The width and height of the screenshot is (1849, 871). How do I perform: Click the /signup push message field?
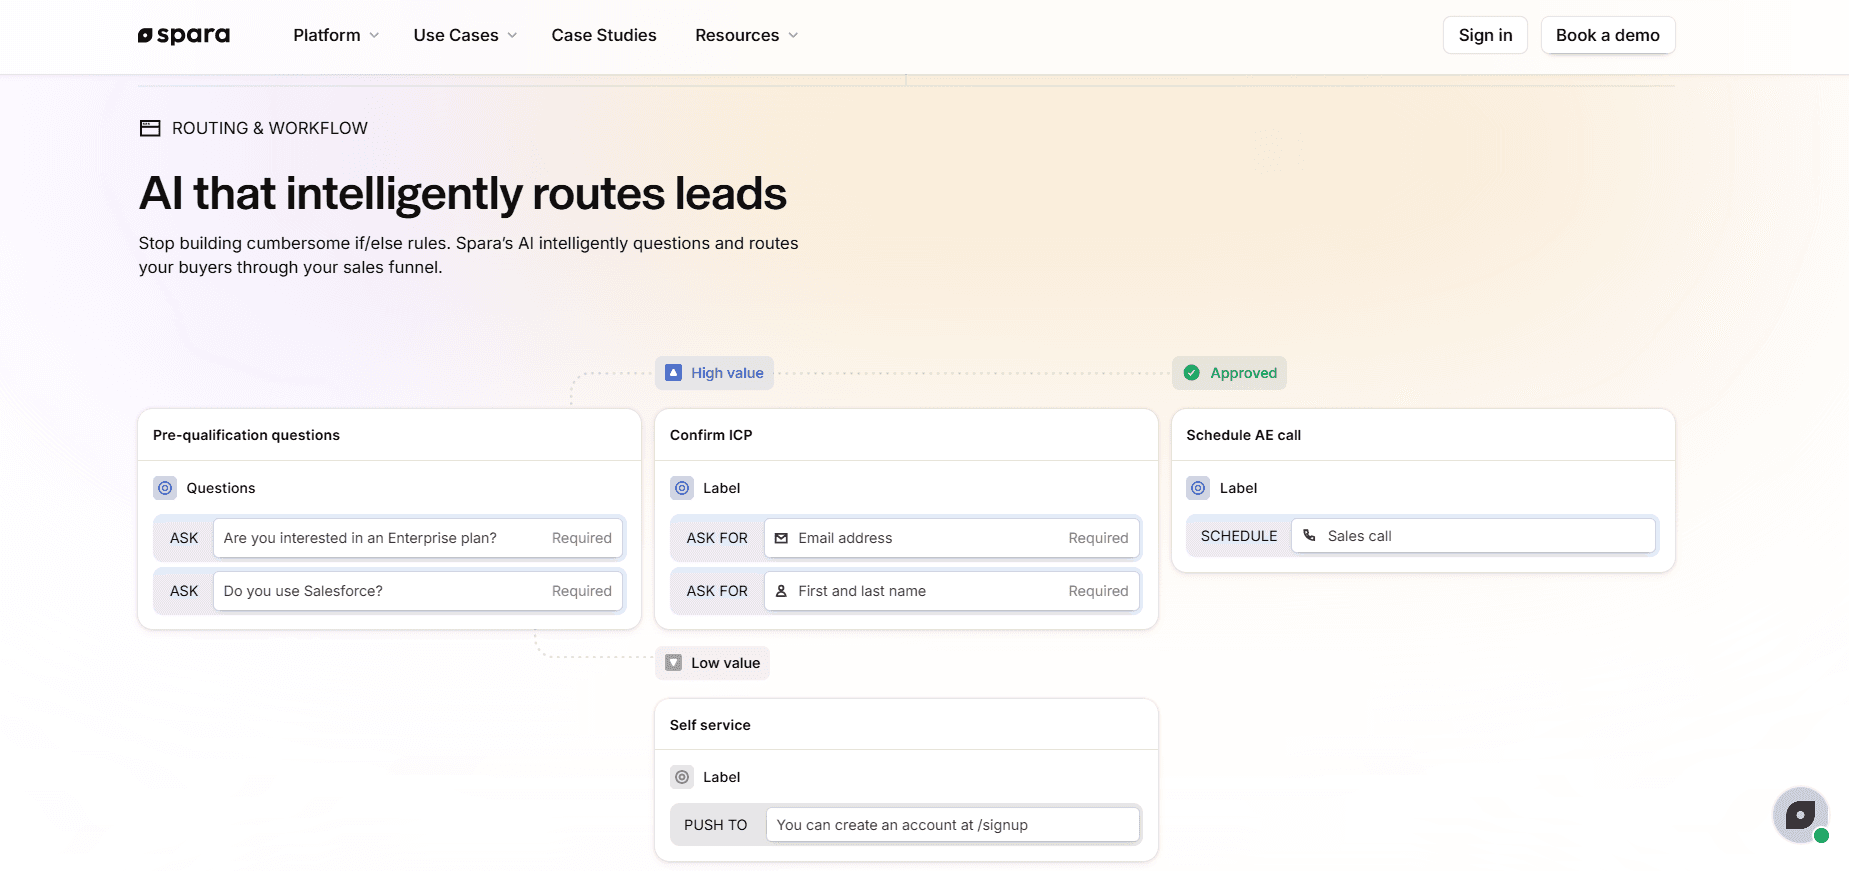tap(953, 825)
